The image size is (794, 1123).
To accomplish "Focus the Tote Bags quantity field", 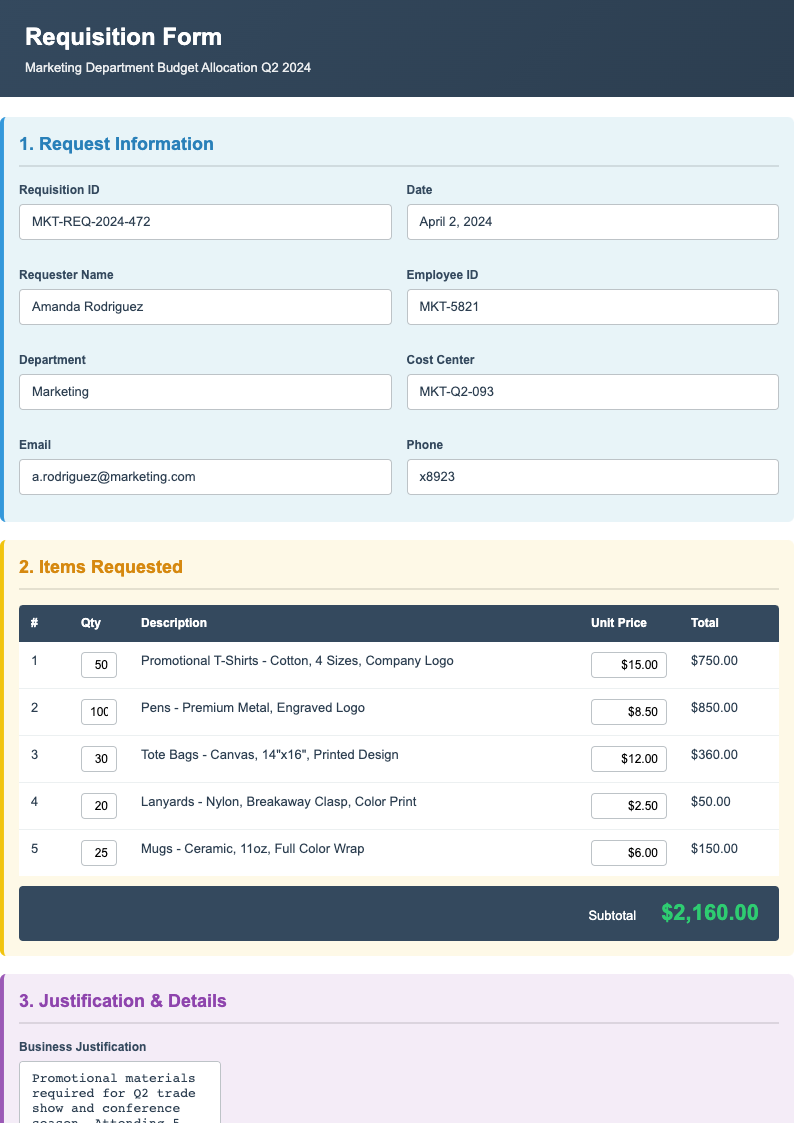I will [99, 759].
